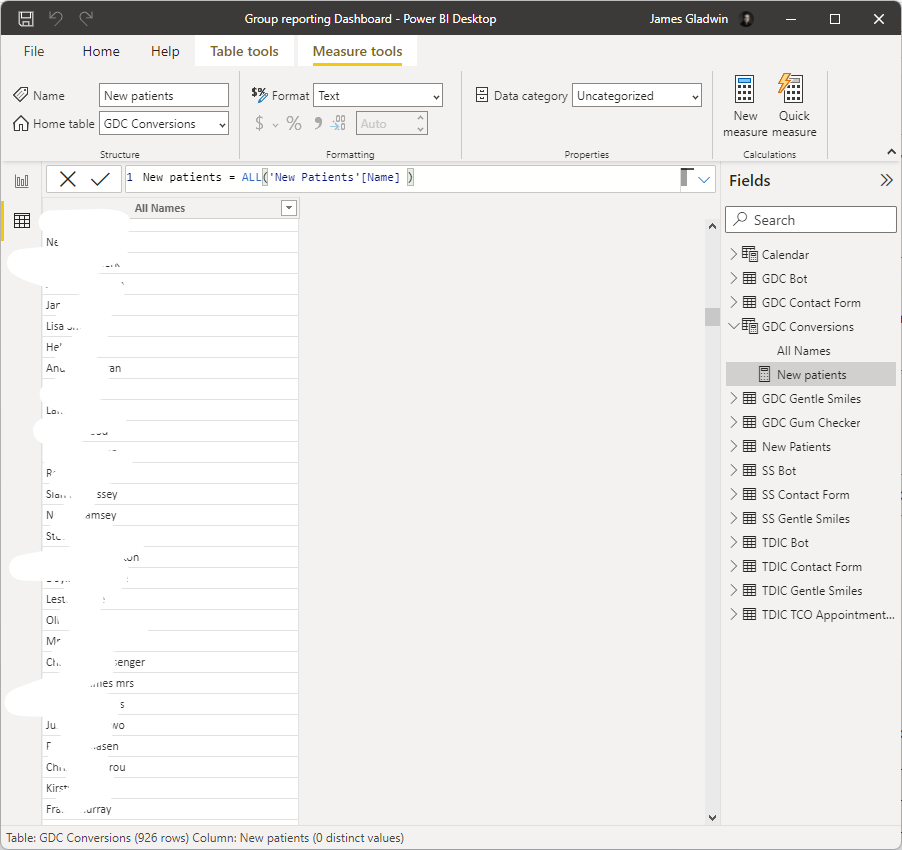Click the search magnifier icon
Screen dimensions: 902x850
[740, 219]
